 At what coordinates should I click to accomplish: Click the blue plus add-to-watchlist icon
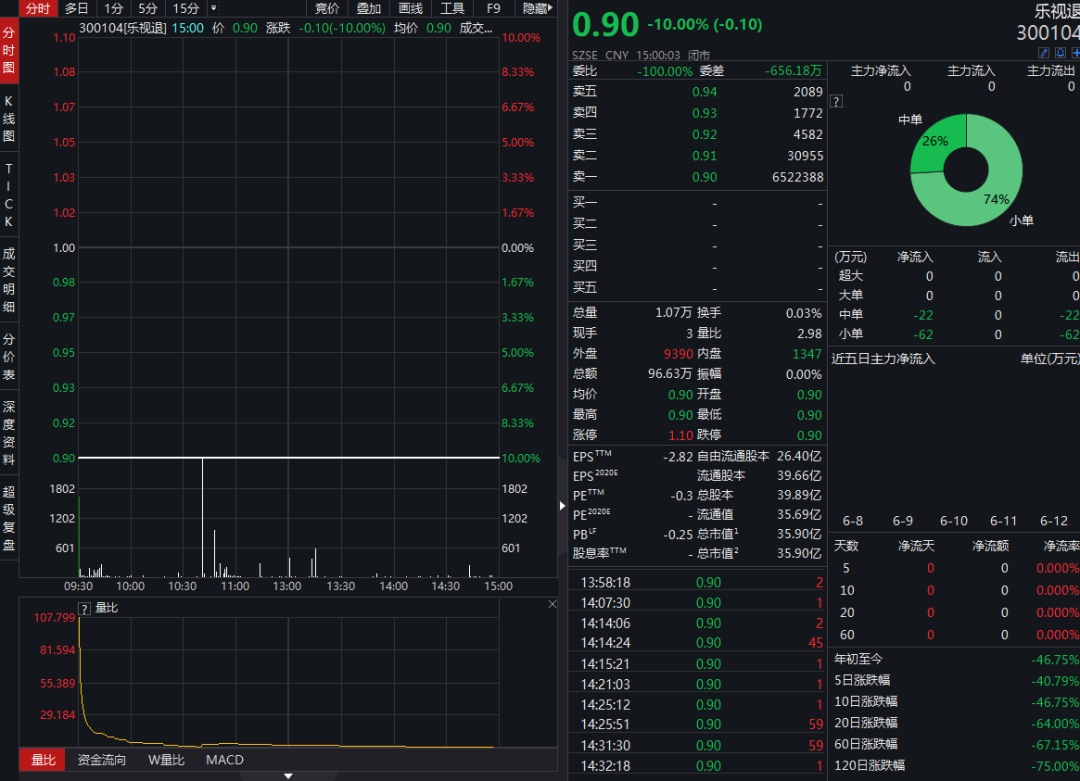click(1075, 52)
